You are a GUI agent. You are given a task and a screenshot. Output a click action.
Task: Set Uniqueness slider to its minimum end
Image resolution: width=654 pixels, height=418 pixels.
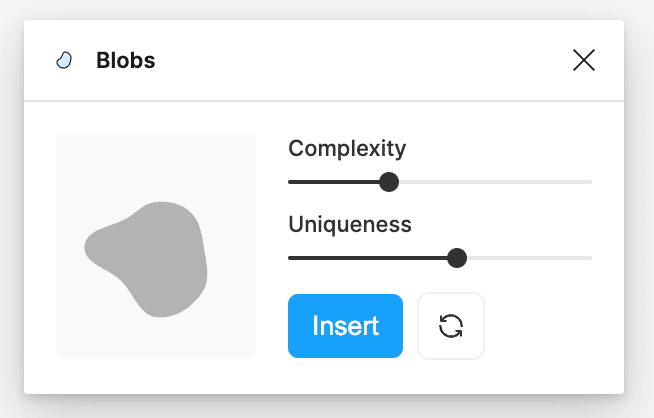pyautogui.click(x=289, y=258)
